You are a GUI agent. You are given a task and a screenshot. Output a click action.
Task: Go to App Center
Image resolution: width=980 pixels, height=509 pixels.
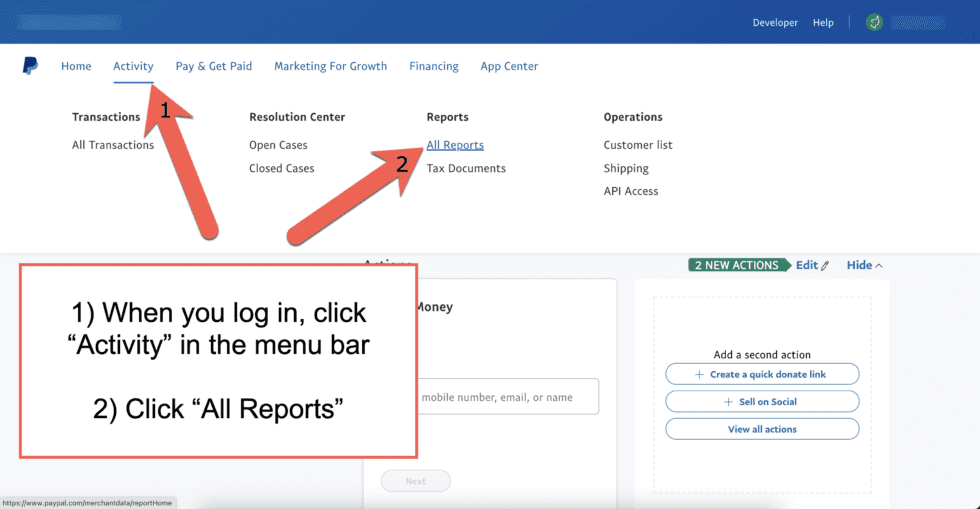click(509, 66)
